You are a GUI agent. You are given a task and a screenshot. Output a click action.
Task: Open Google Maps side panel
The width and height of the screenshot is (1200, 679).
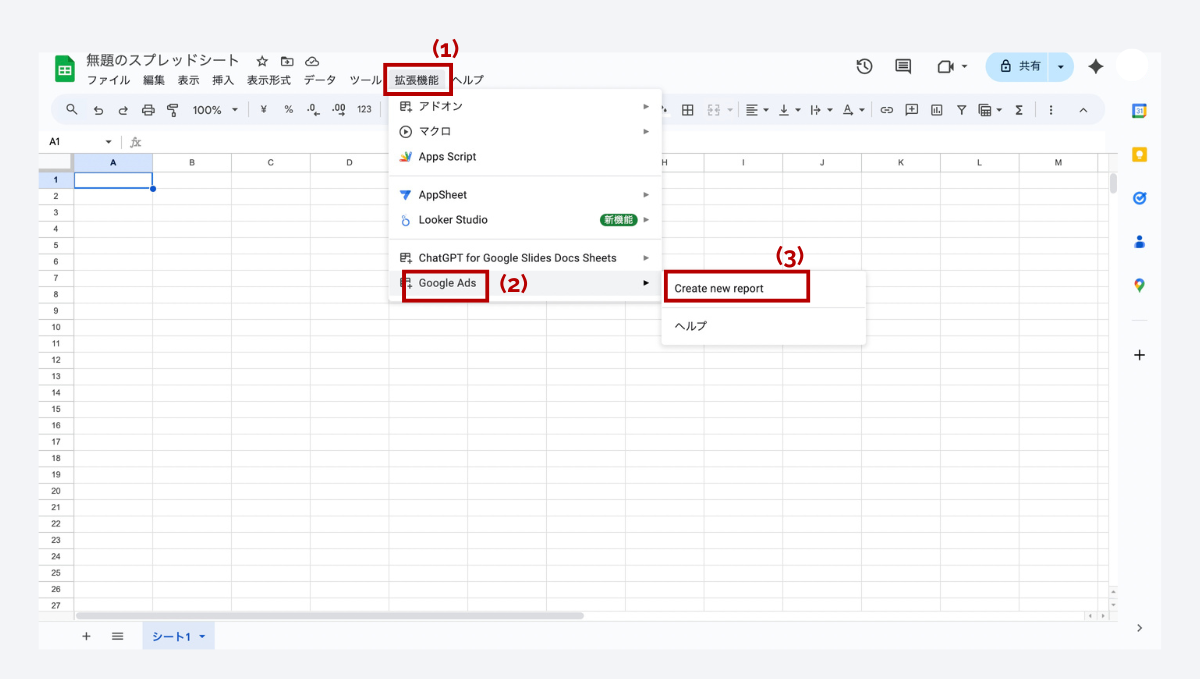pyautogui.click(x=1139, y=285)
